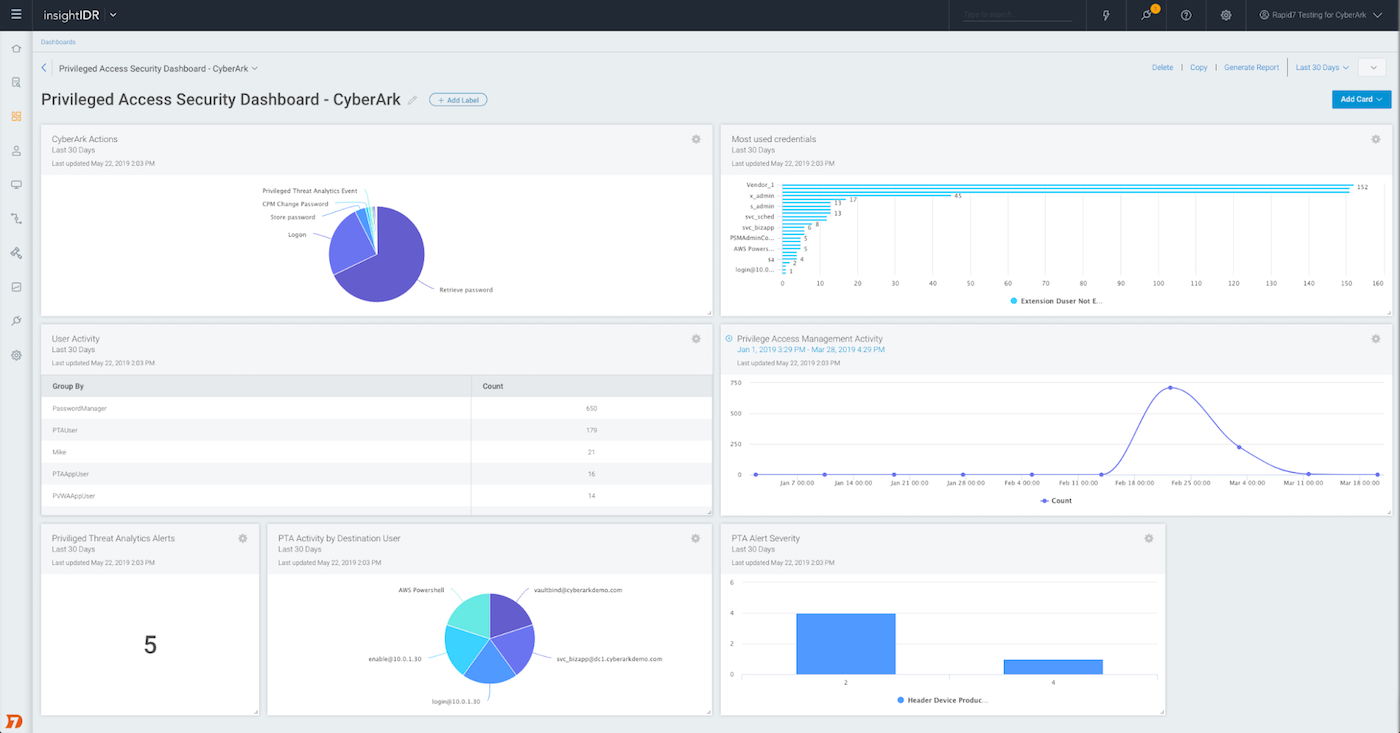Toggle the Count legend on line chart
Image resolution: width=1400 pixels, height=733 pixels.
(x=1056, y=500)
